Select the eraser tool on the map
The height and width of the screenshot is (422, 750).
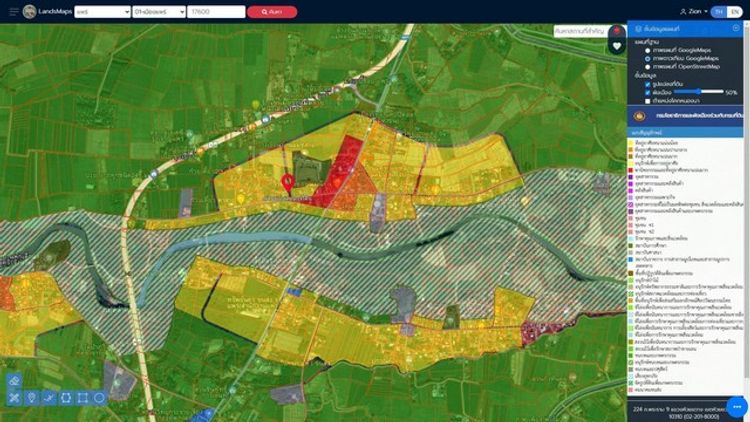pos(14,381)
